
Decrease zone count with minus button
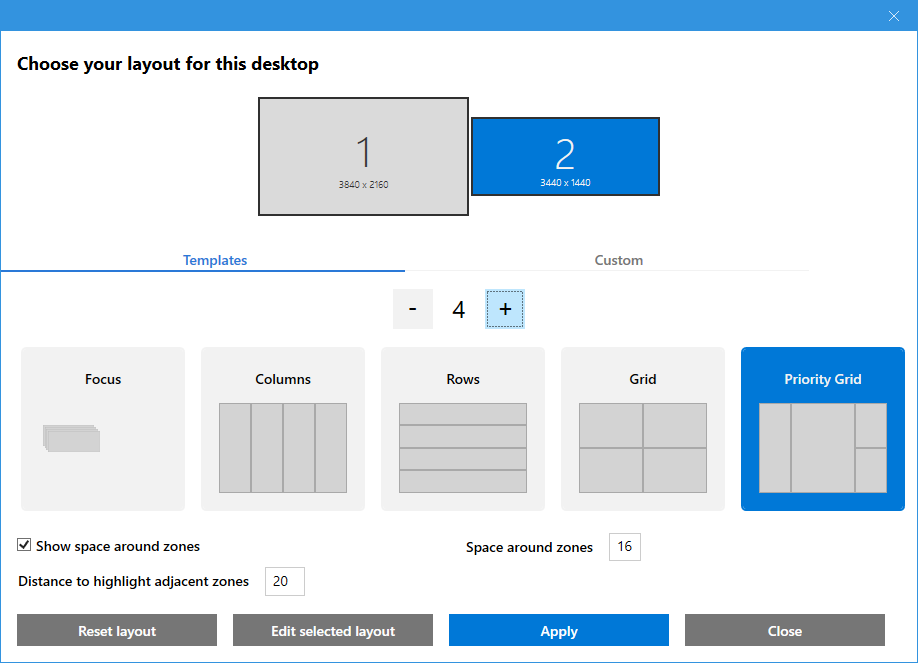(x=413, y=309)
